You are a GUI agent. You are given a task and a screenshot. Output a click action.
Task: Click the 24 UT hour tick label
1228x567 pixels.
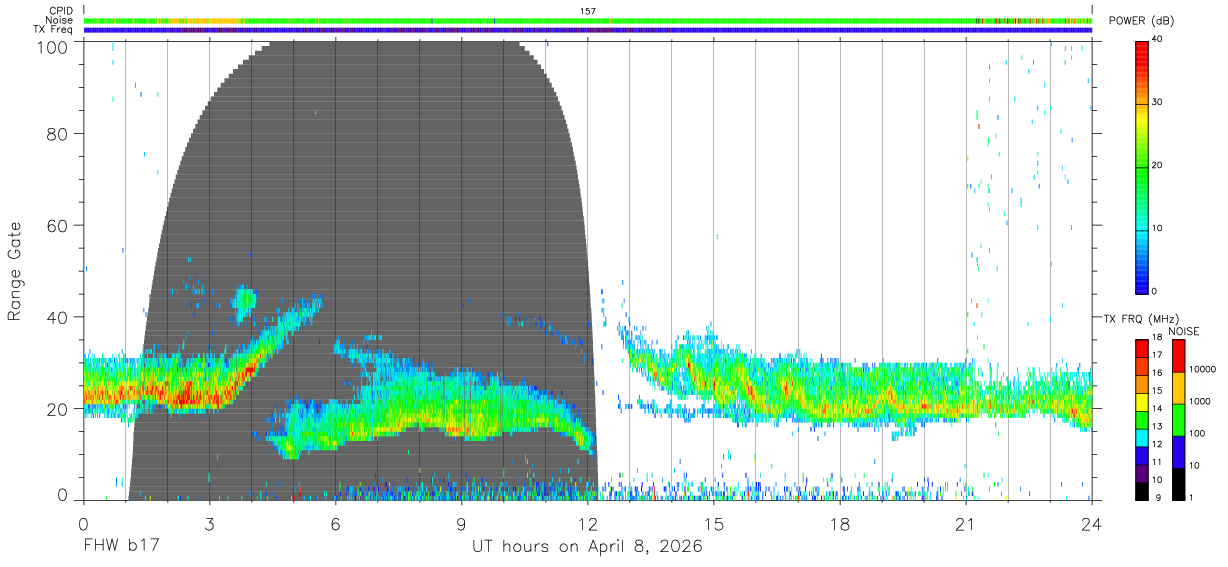coord(1092,524)
